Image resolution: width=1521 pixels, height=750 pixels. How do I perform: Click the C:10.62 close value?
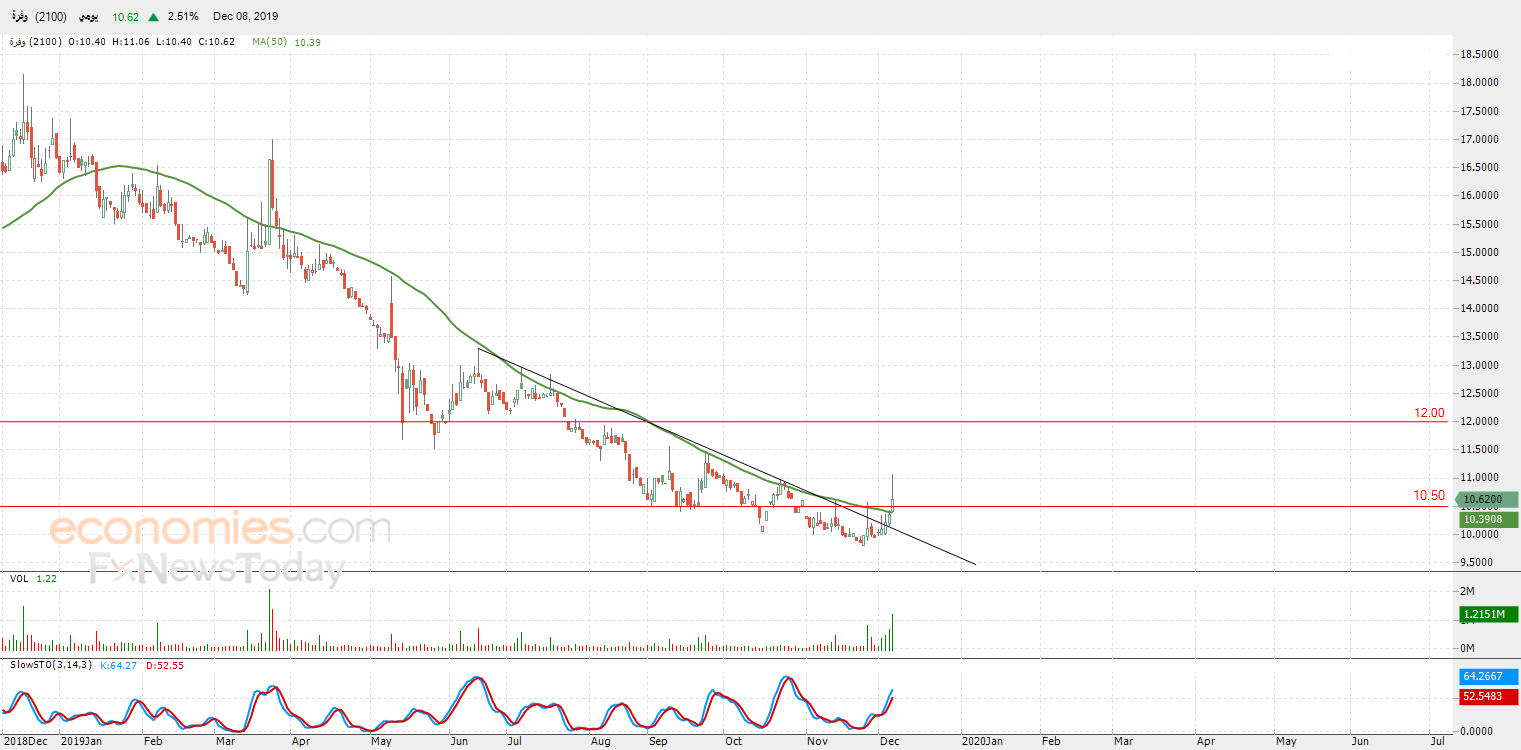pyautogui.click(x=216, y=42)
